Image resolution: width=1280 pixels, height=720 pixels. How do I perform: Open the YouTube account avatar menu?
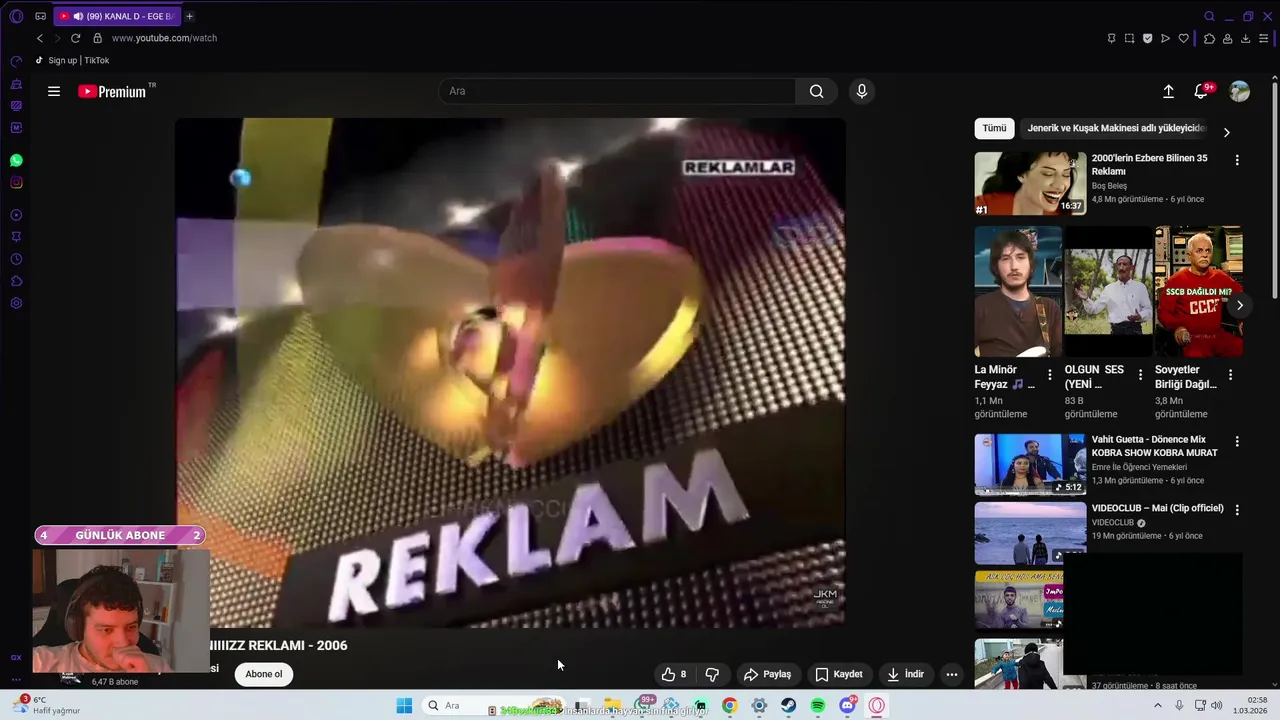(x=1239, y=91)
